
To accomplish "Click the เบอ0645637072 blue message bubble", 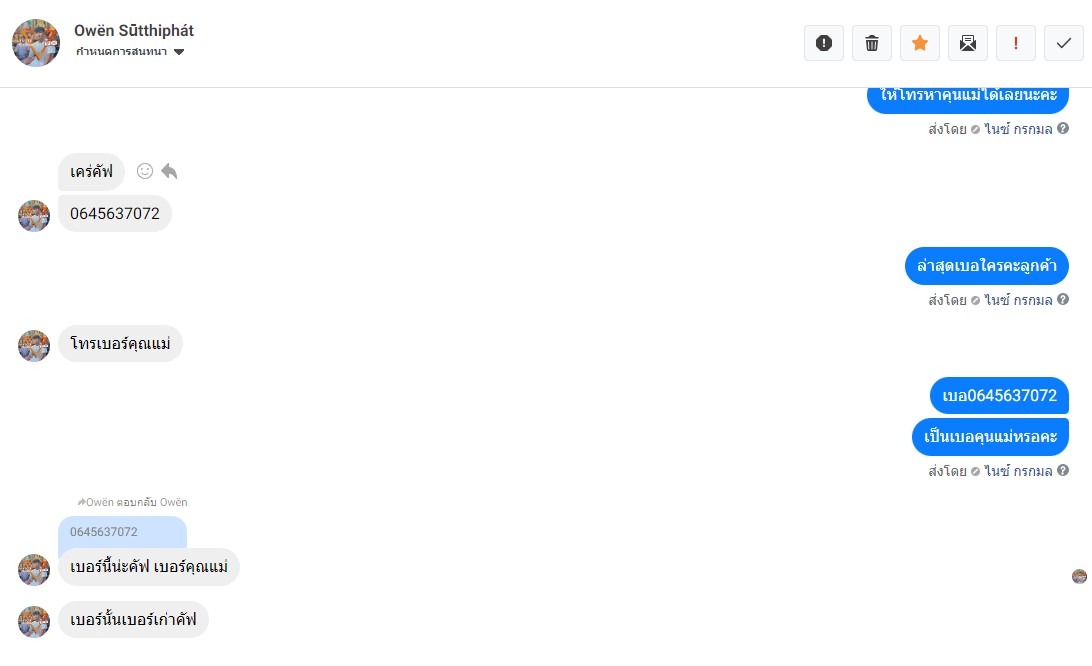I will [x=999, y=395].
